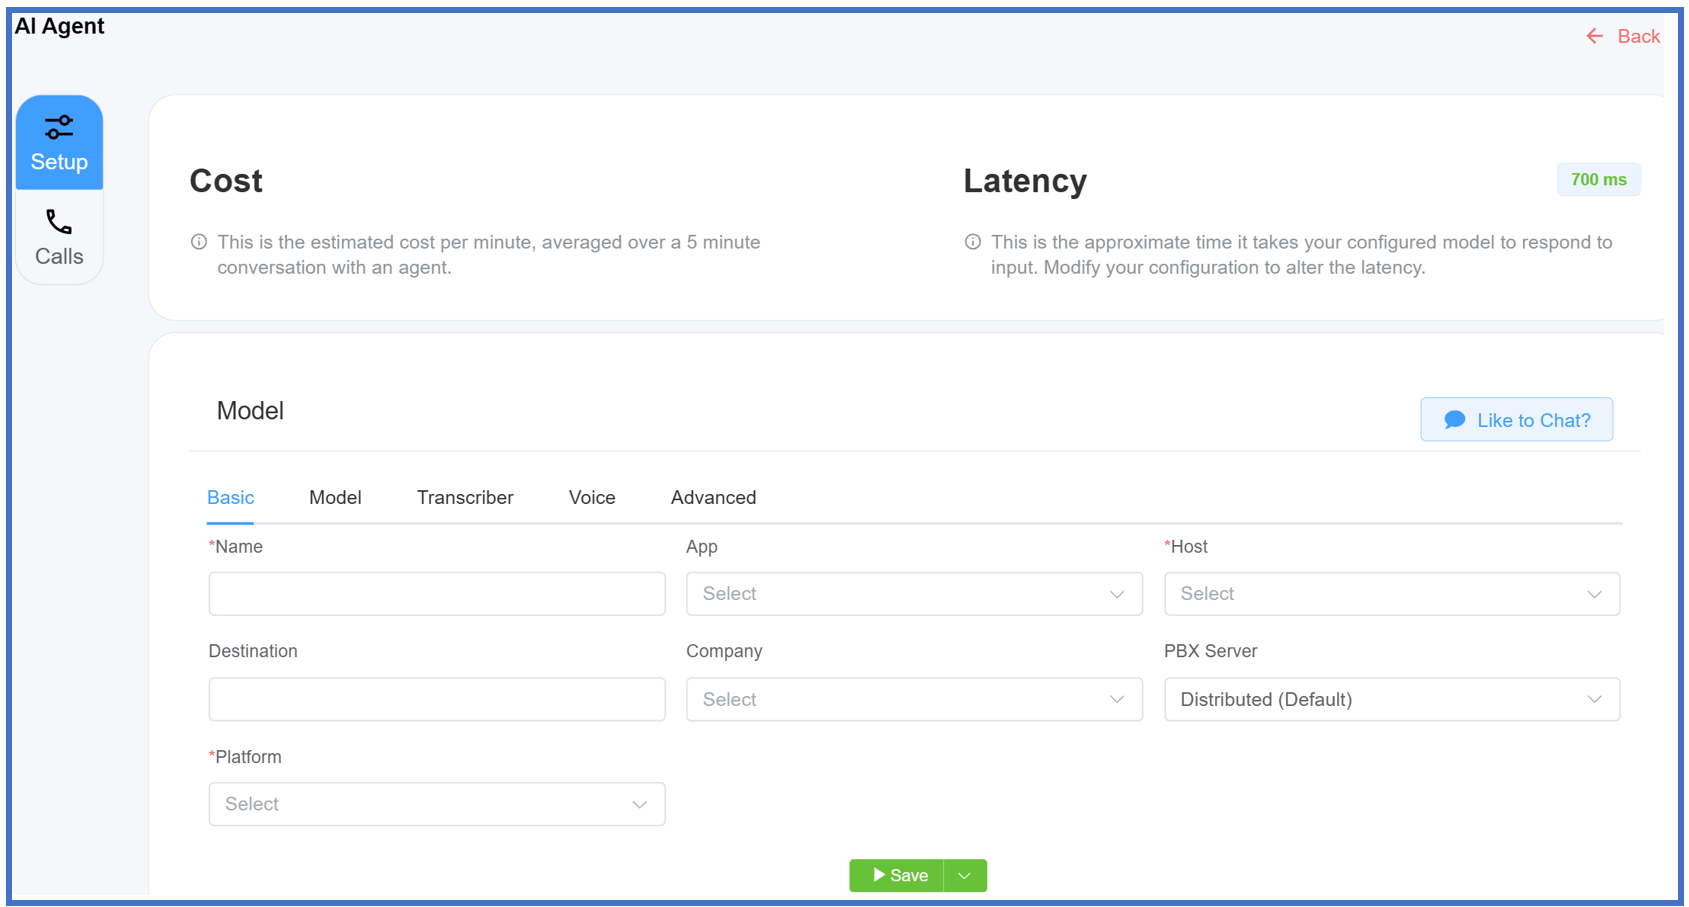Choose a Platform from the dropdown

tap(436, 804)
